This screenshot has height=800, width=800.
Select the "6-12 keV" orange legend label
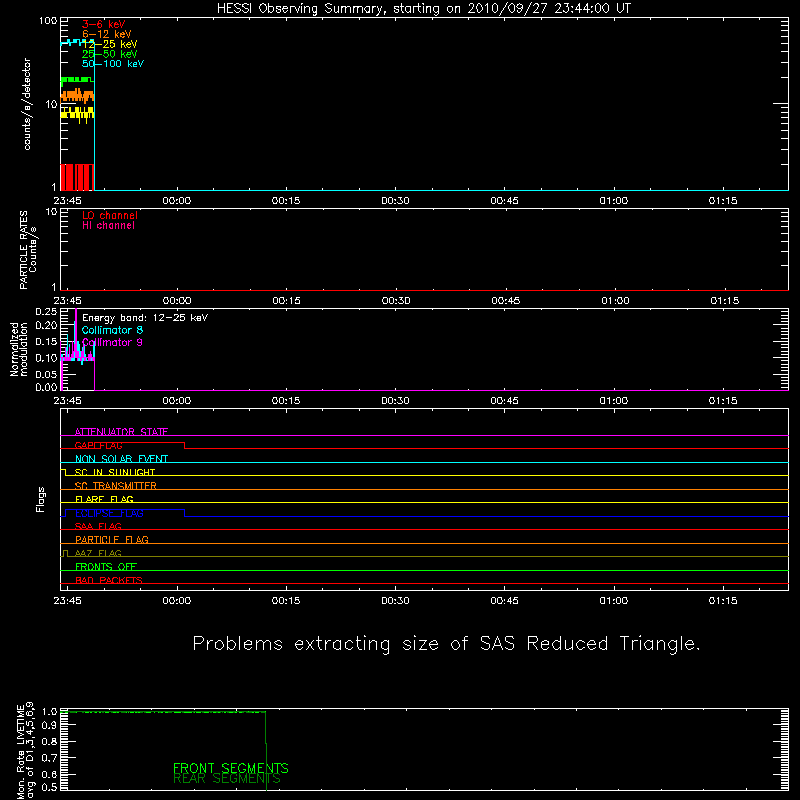coord(107,34)
